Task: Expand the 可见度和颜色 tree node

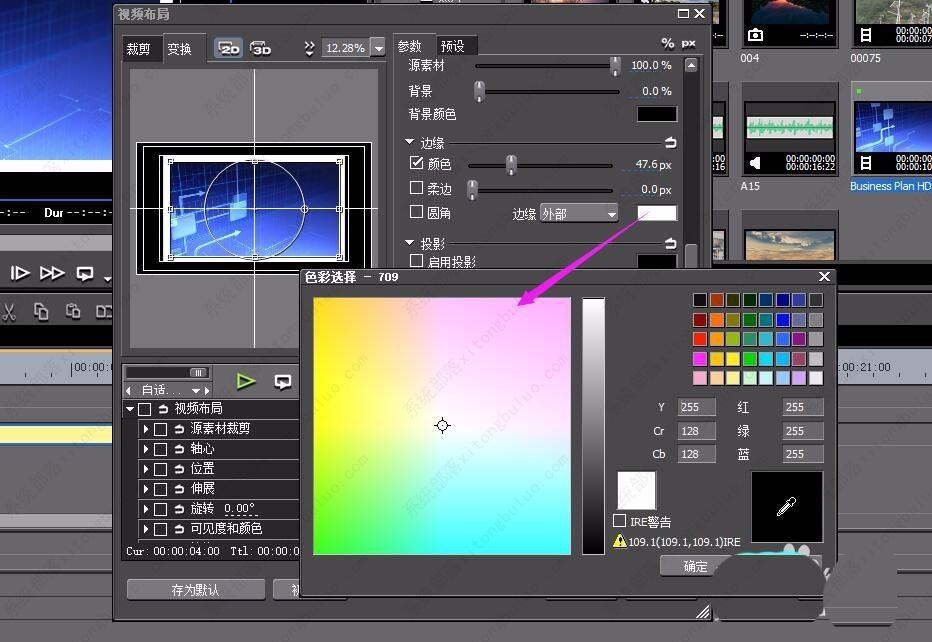Action: [146, 528]
